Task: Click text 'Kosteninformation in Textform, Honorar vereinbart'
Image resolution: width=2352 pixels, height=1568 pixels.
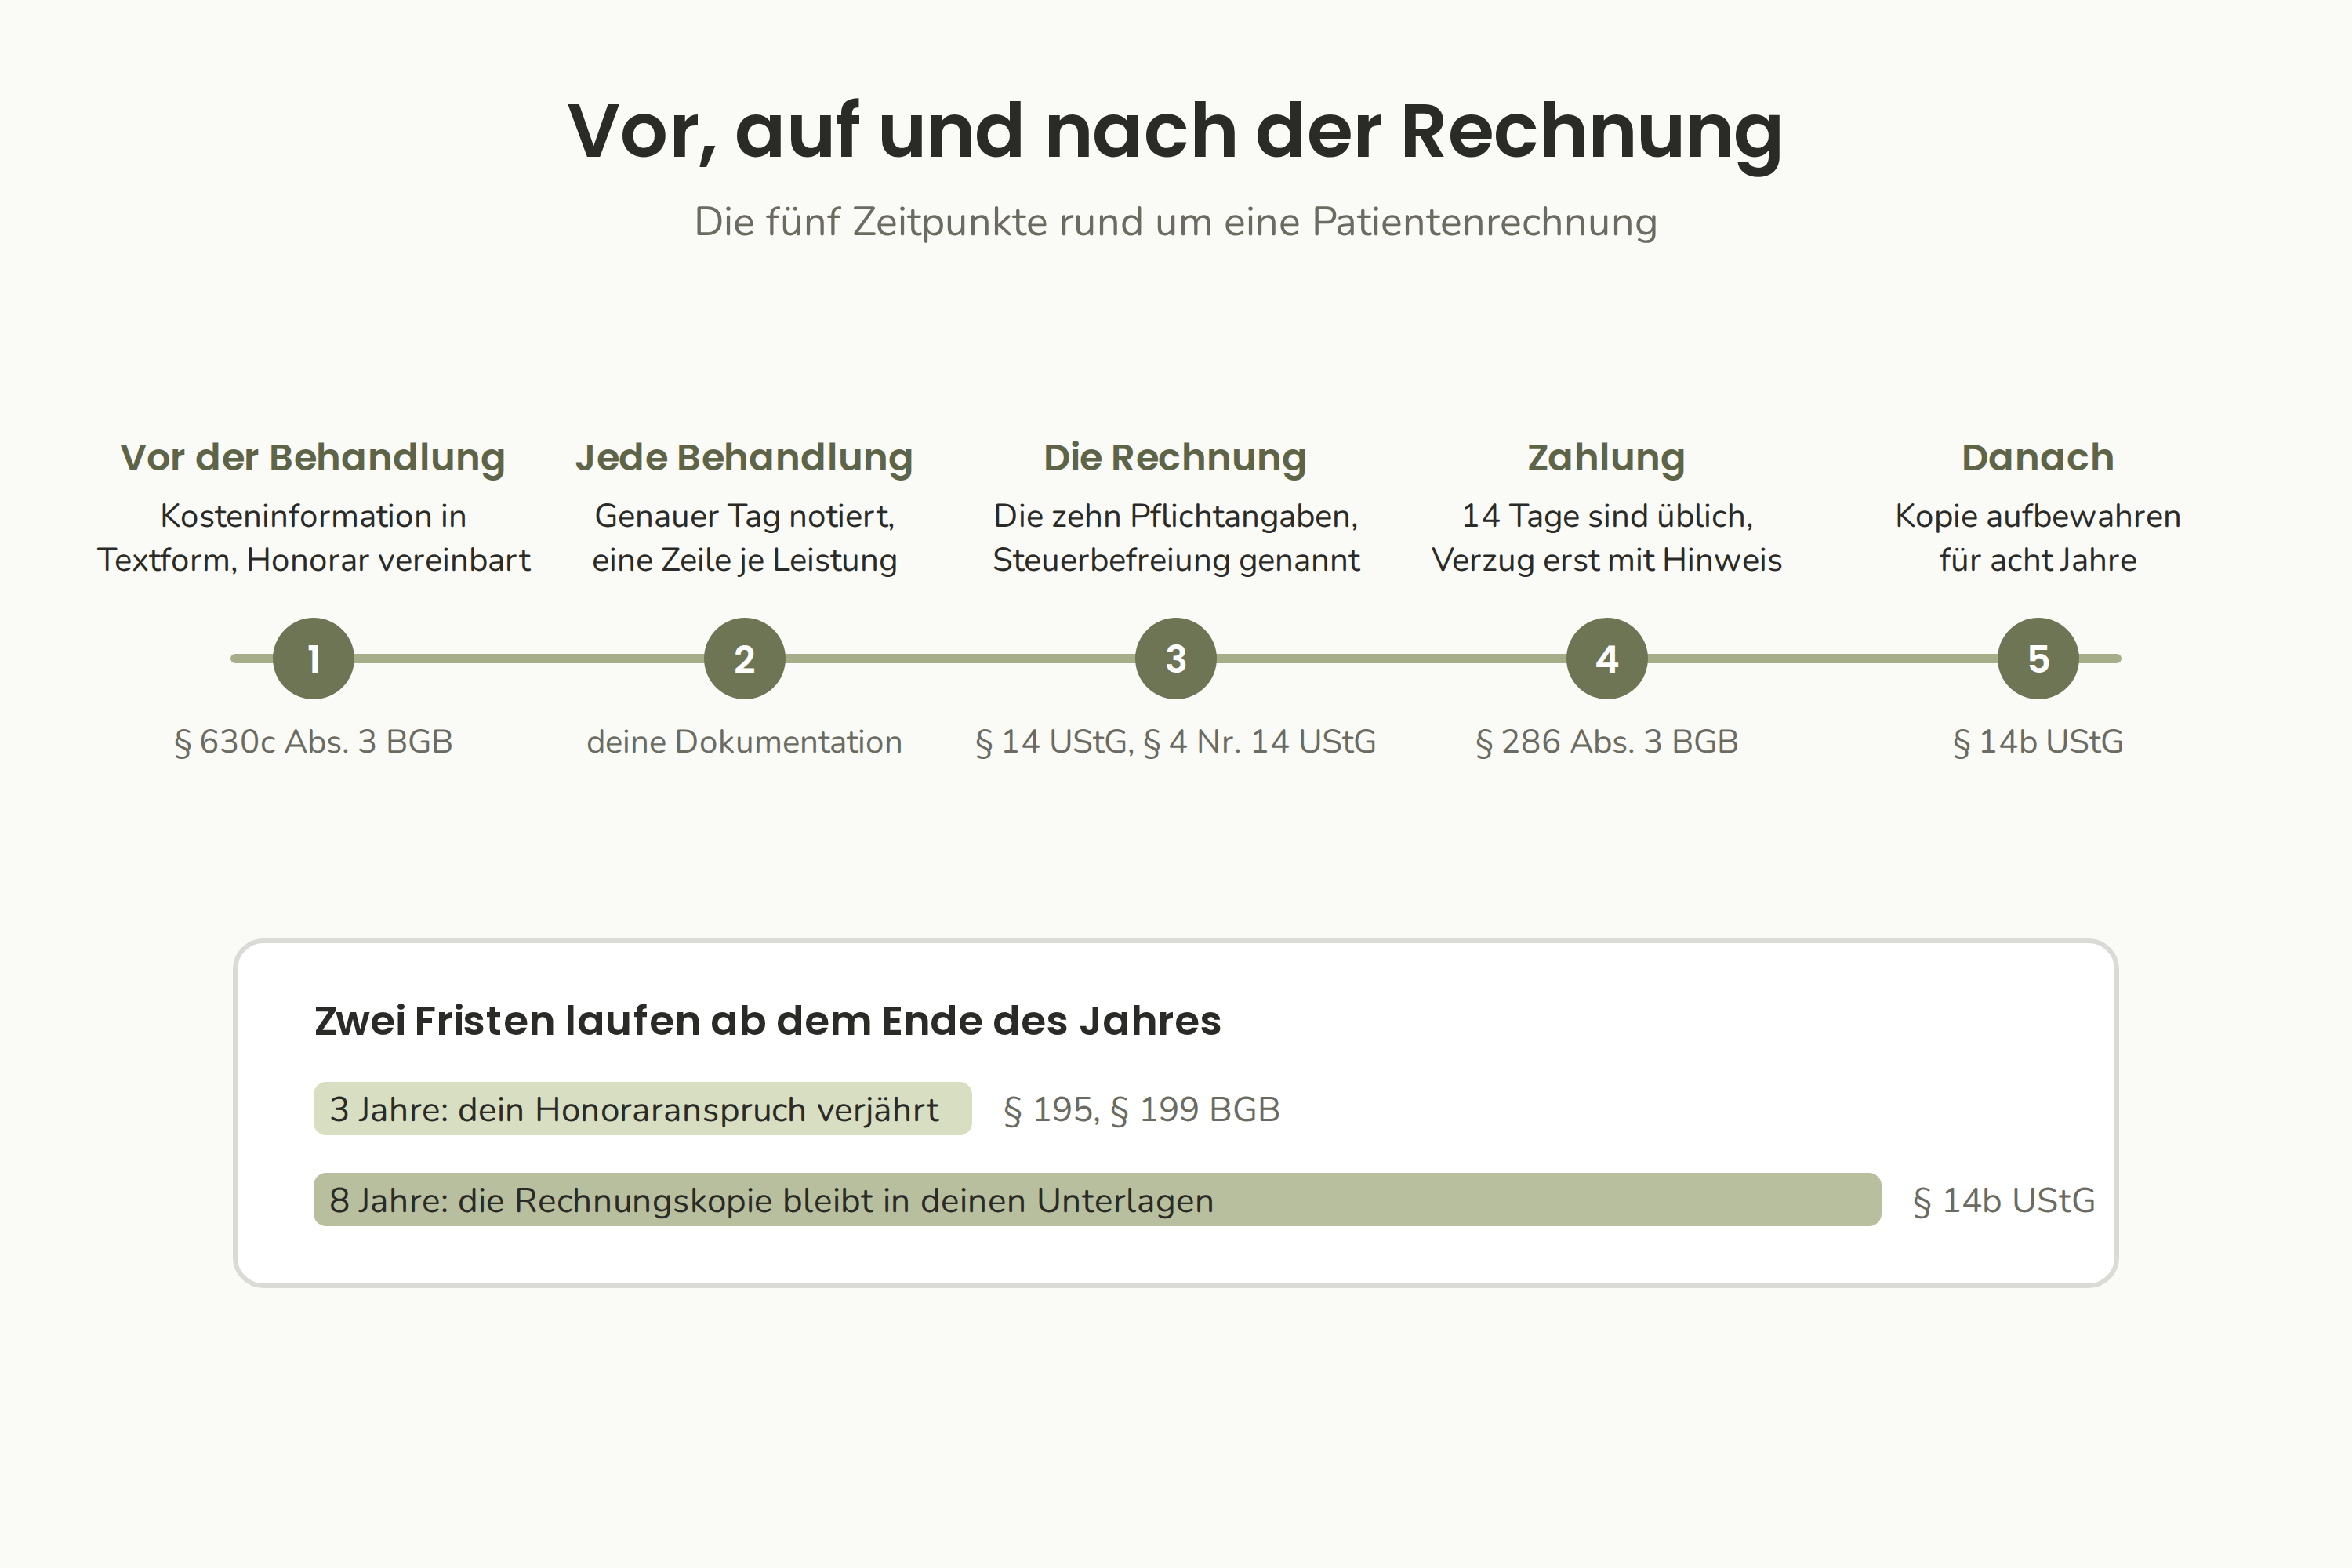Action: coord(313,538)
